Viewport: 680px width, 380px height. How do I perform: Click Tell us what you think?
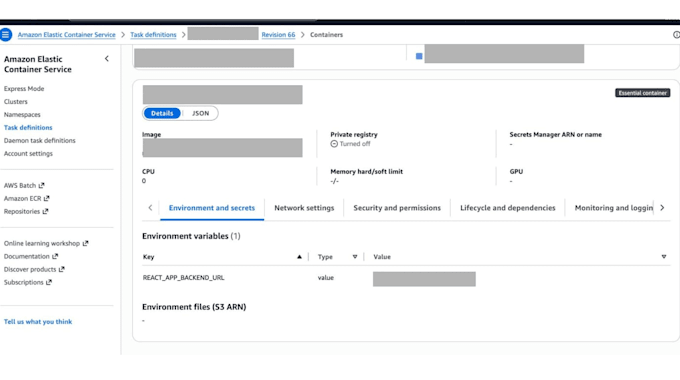[x=38, y=321]
